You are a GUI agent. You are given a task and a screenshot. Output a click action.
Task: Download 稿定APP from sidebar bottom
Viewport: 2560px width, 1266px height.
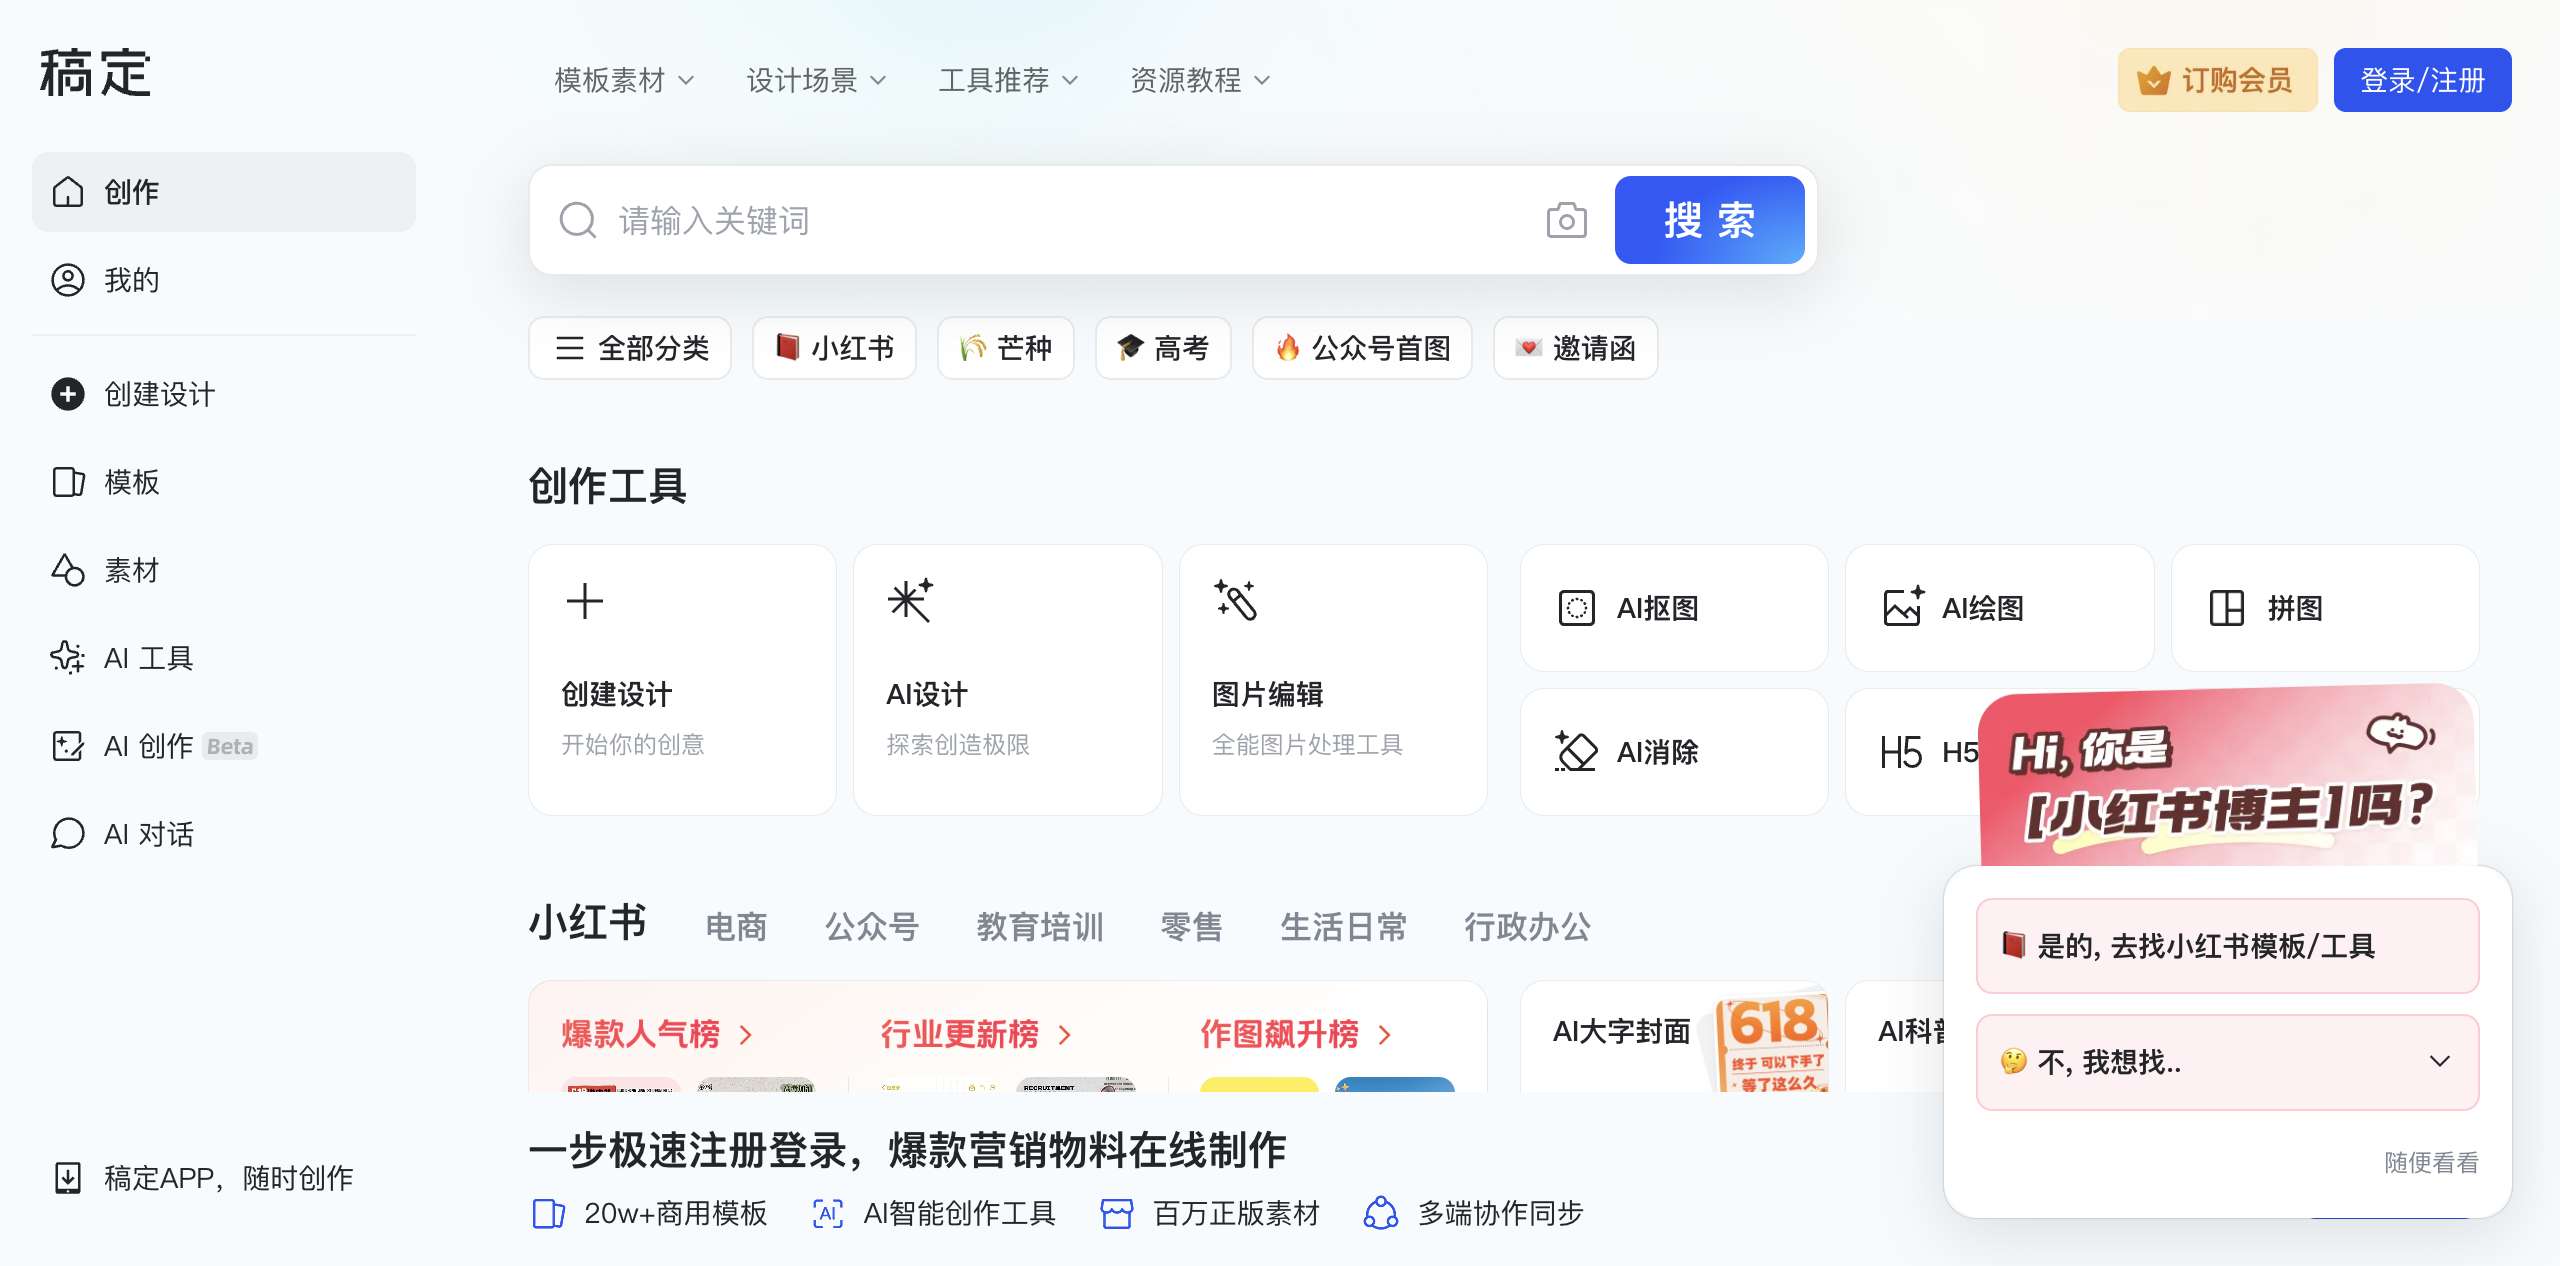click(x=228, y=1178)
